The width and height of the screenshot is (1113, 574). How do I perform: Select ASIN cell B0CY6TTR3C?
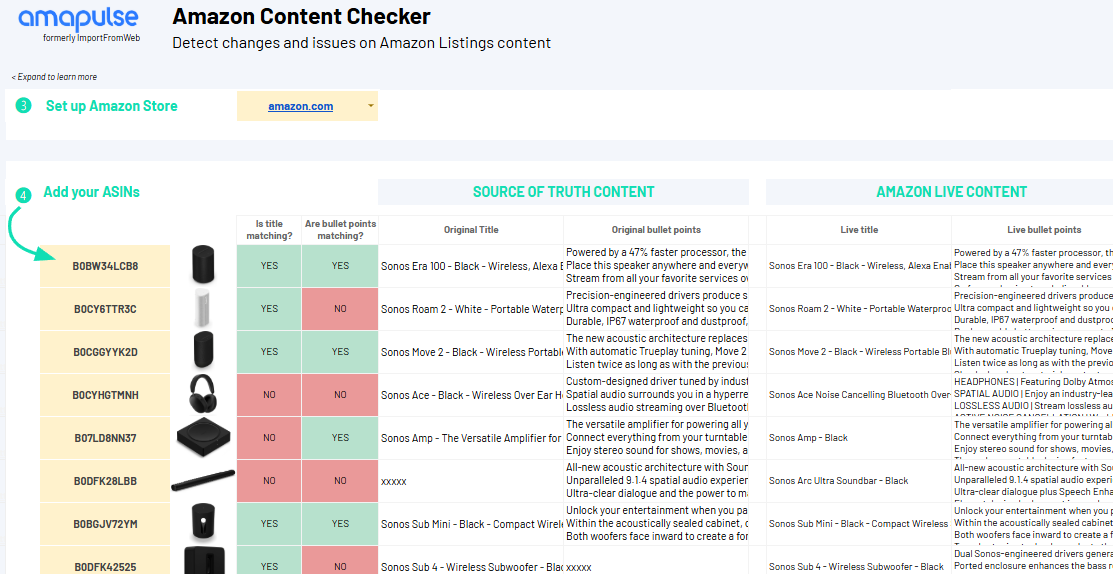tap(105, 309)
